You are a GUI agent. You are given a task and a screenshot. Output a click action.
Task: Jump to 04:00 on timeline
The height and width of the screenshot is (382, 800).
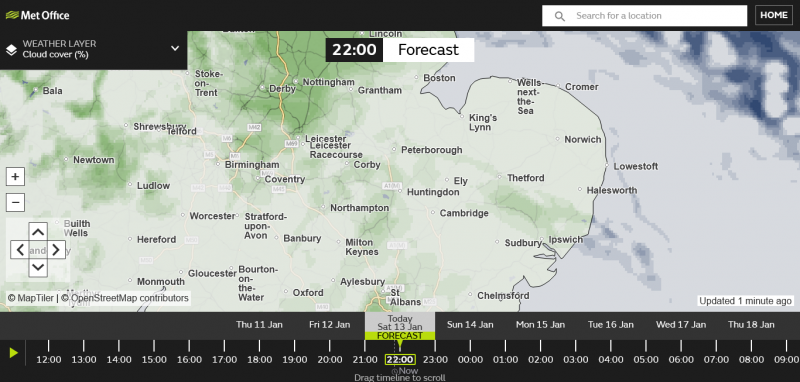pyautogui.click(x=611, y=360)
